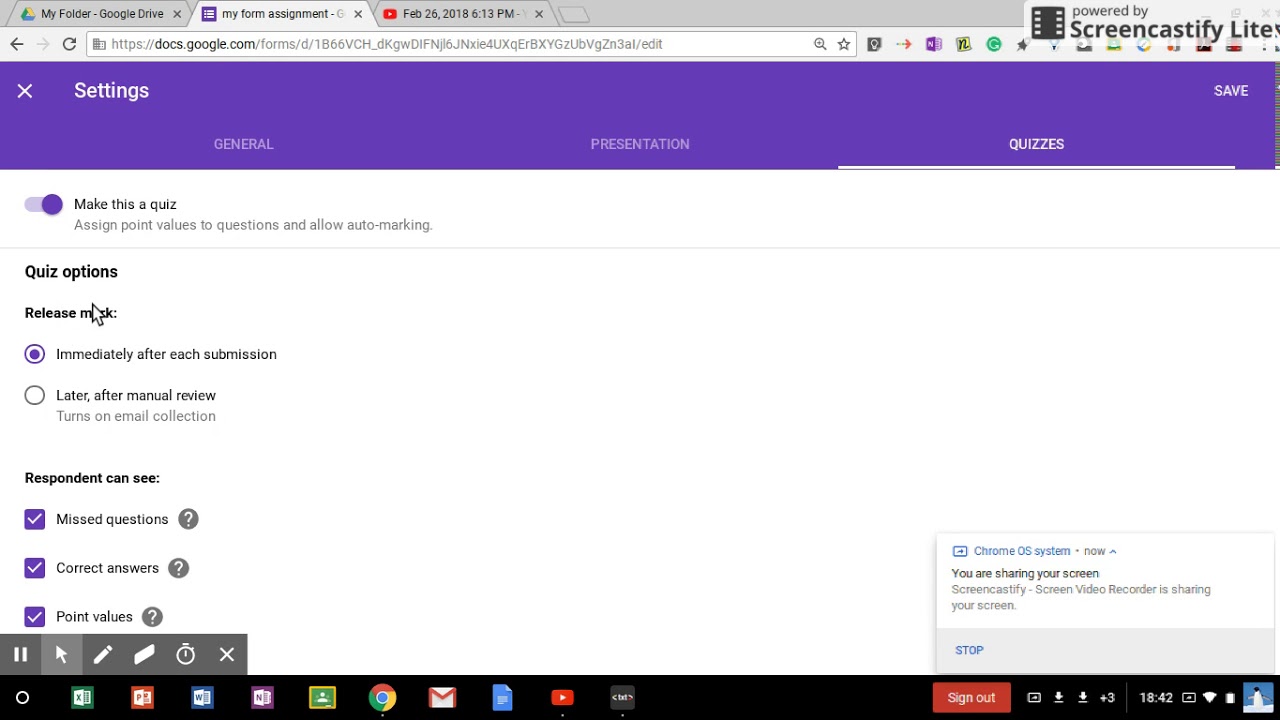The height and width of the screenshot is (720, 1280).
Task: Launch PowerPoint from the shelf
Action: tap(142, 698)
